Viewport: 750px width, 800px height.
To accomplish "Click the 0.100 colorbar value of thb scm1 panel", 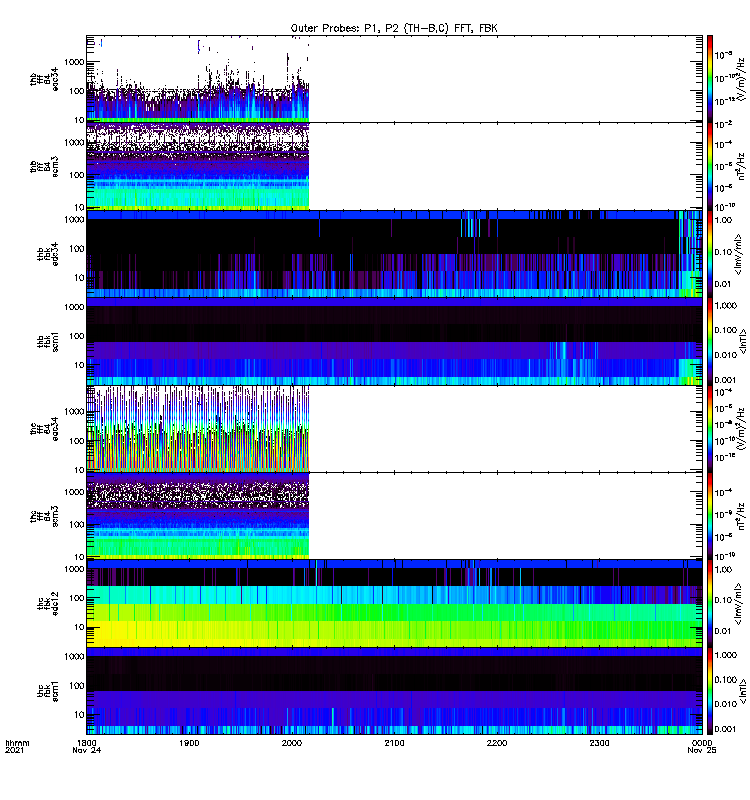I will point(726,330).
